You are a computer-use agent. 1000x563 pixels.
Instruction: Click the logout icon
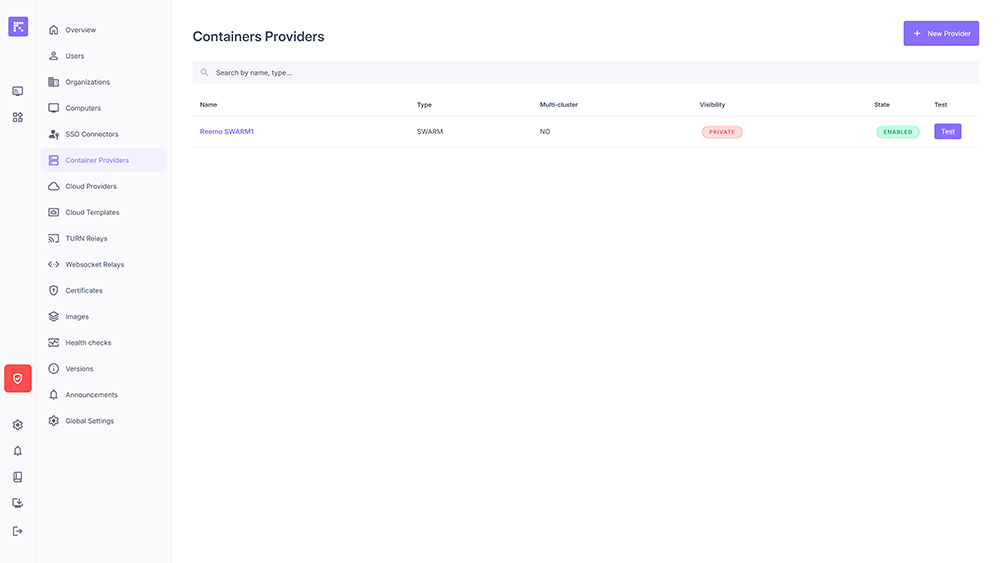click(x=18, y=531)
